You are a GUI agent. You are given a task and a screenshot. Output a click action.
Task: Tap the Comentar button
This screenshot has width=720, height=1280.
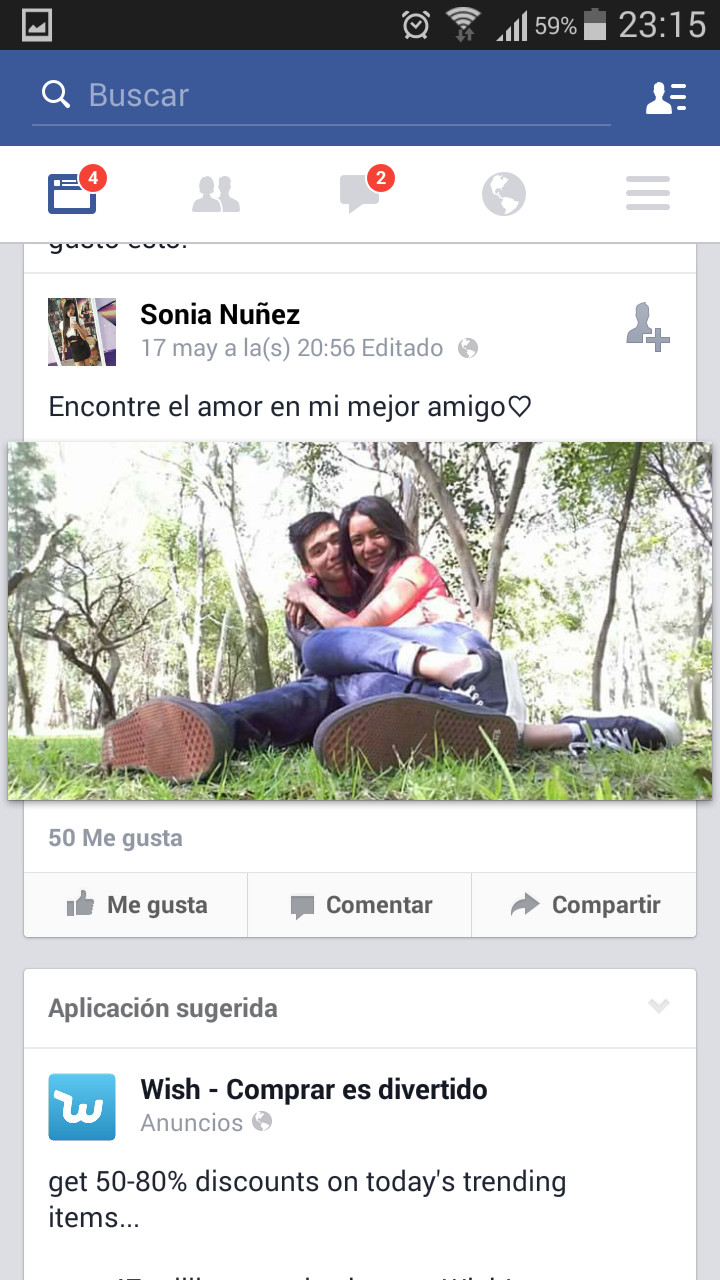360,905
